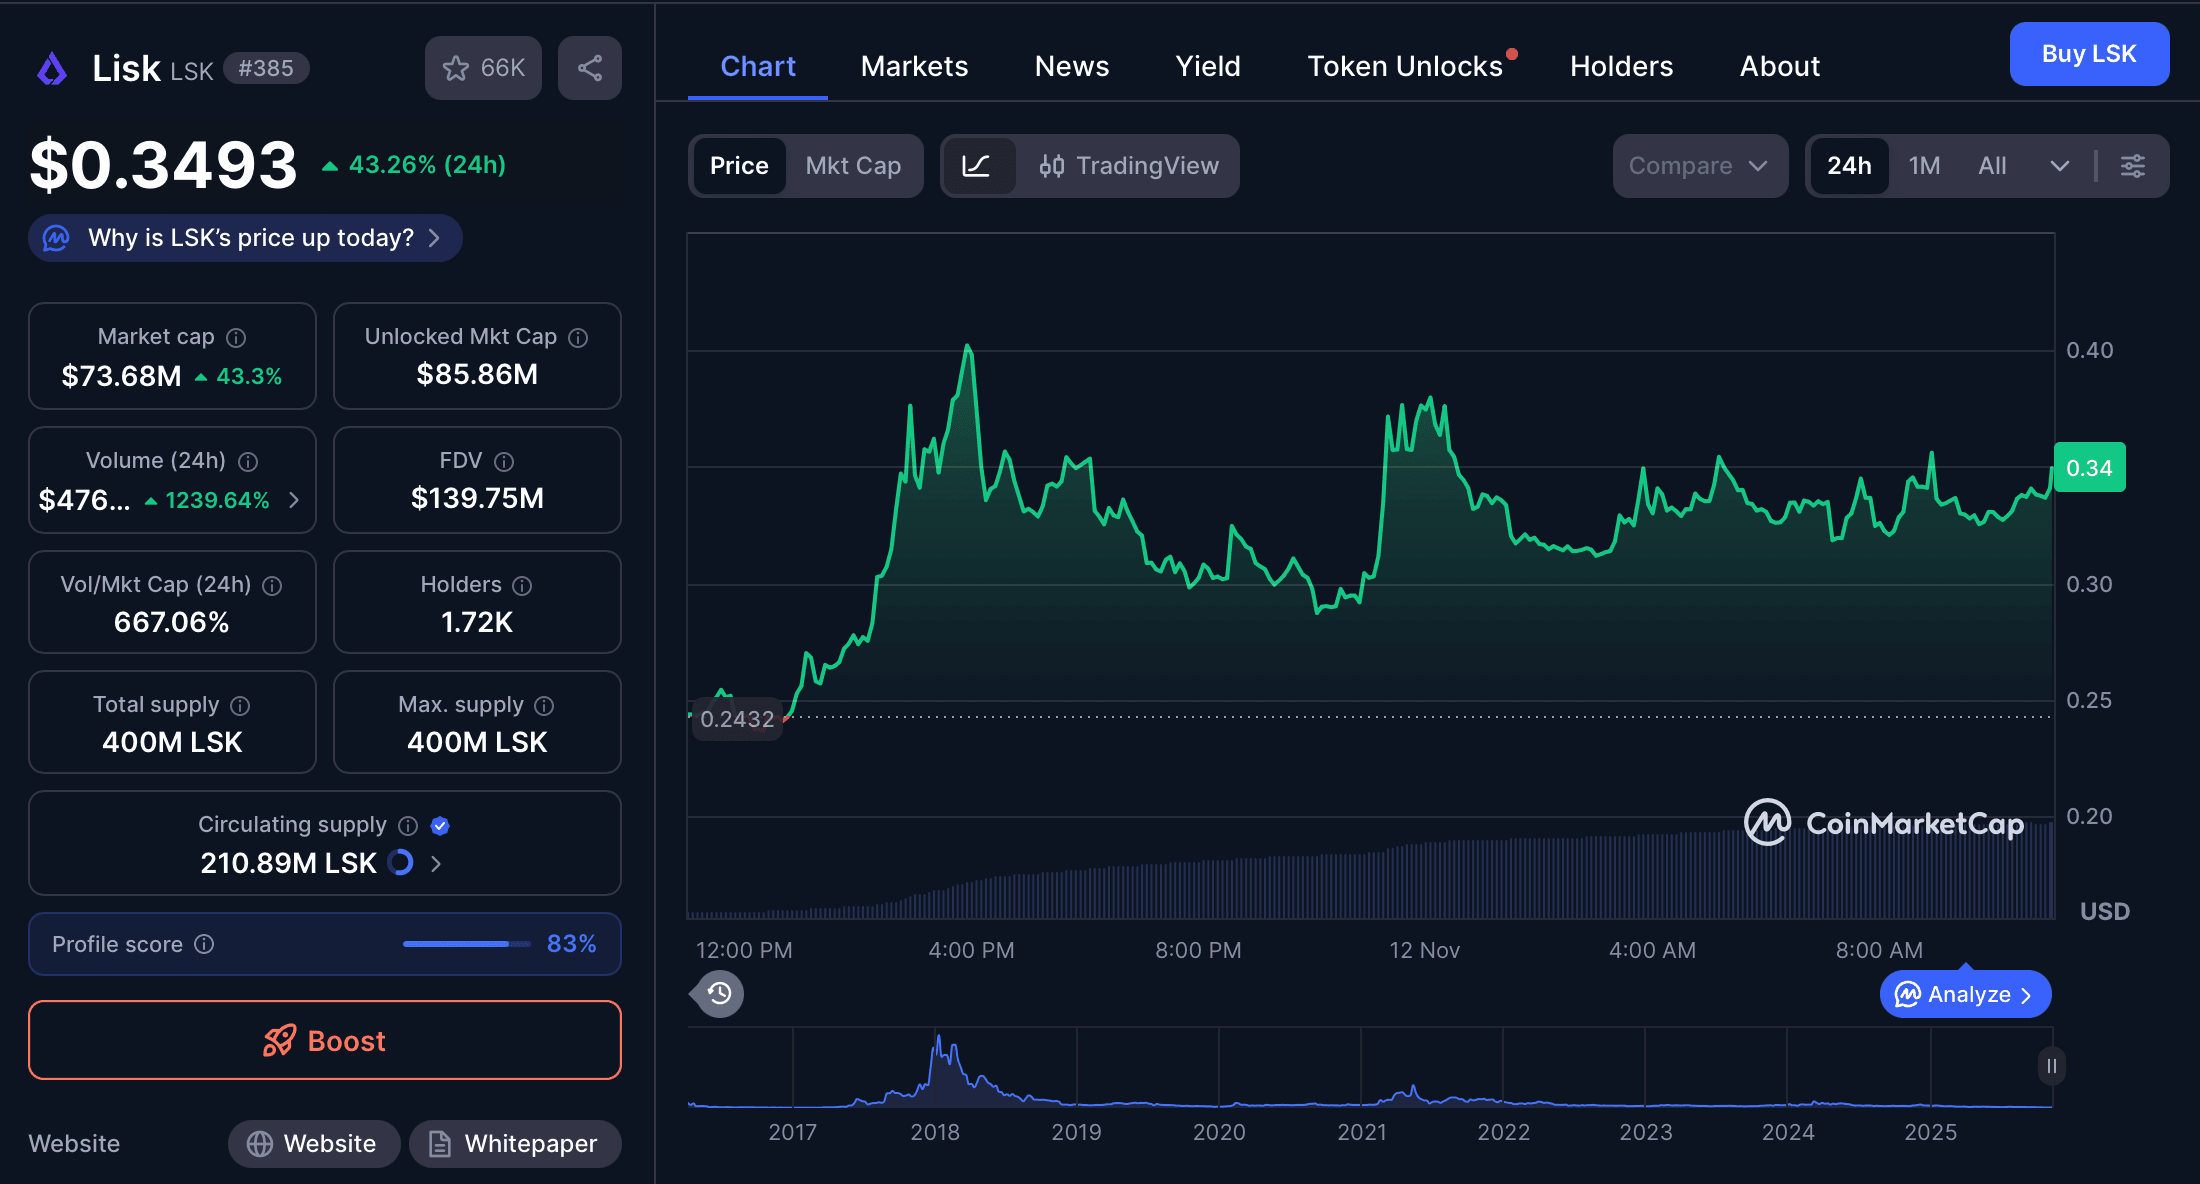Open the share options for Lisk
Screen dimensions: 2200x1184
pos(589,67)
